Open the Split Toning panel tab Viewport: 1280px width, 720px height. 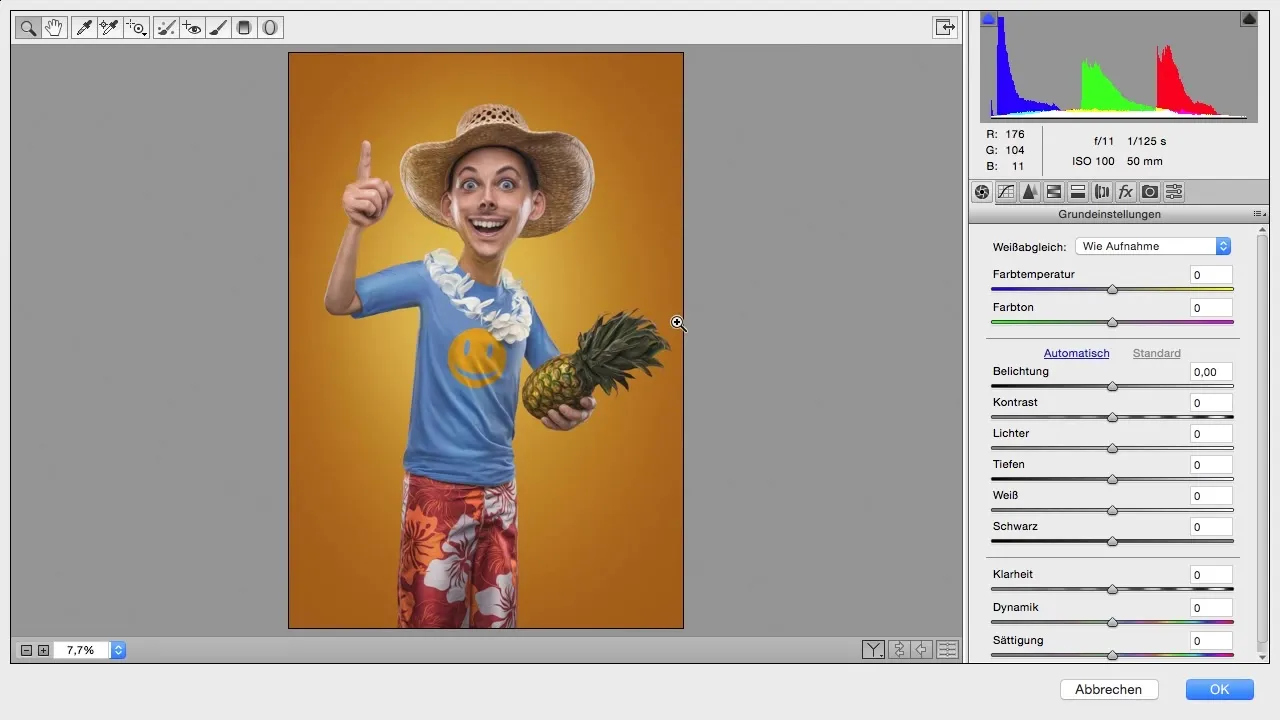(1078, 192)
